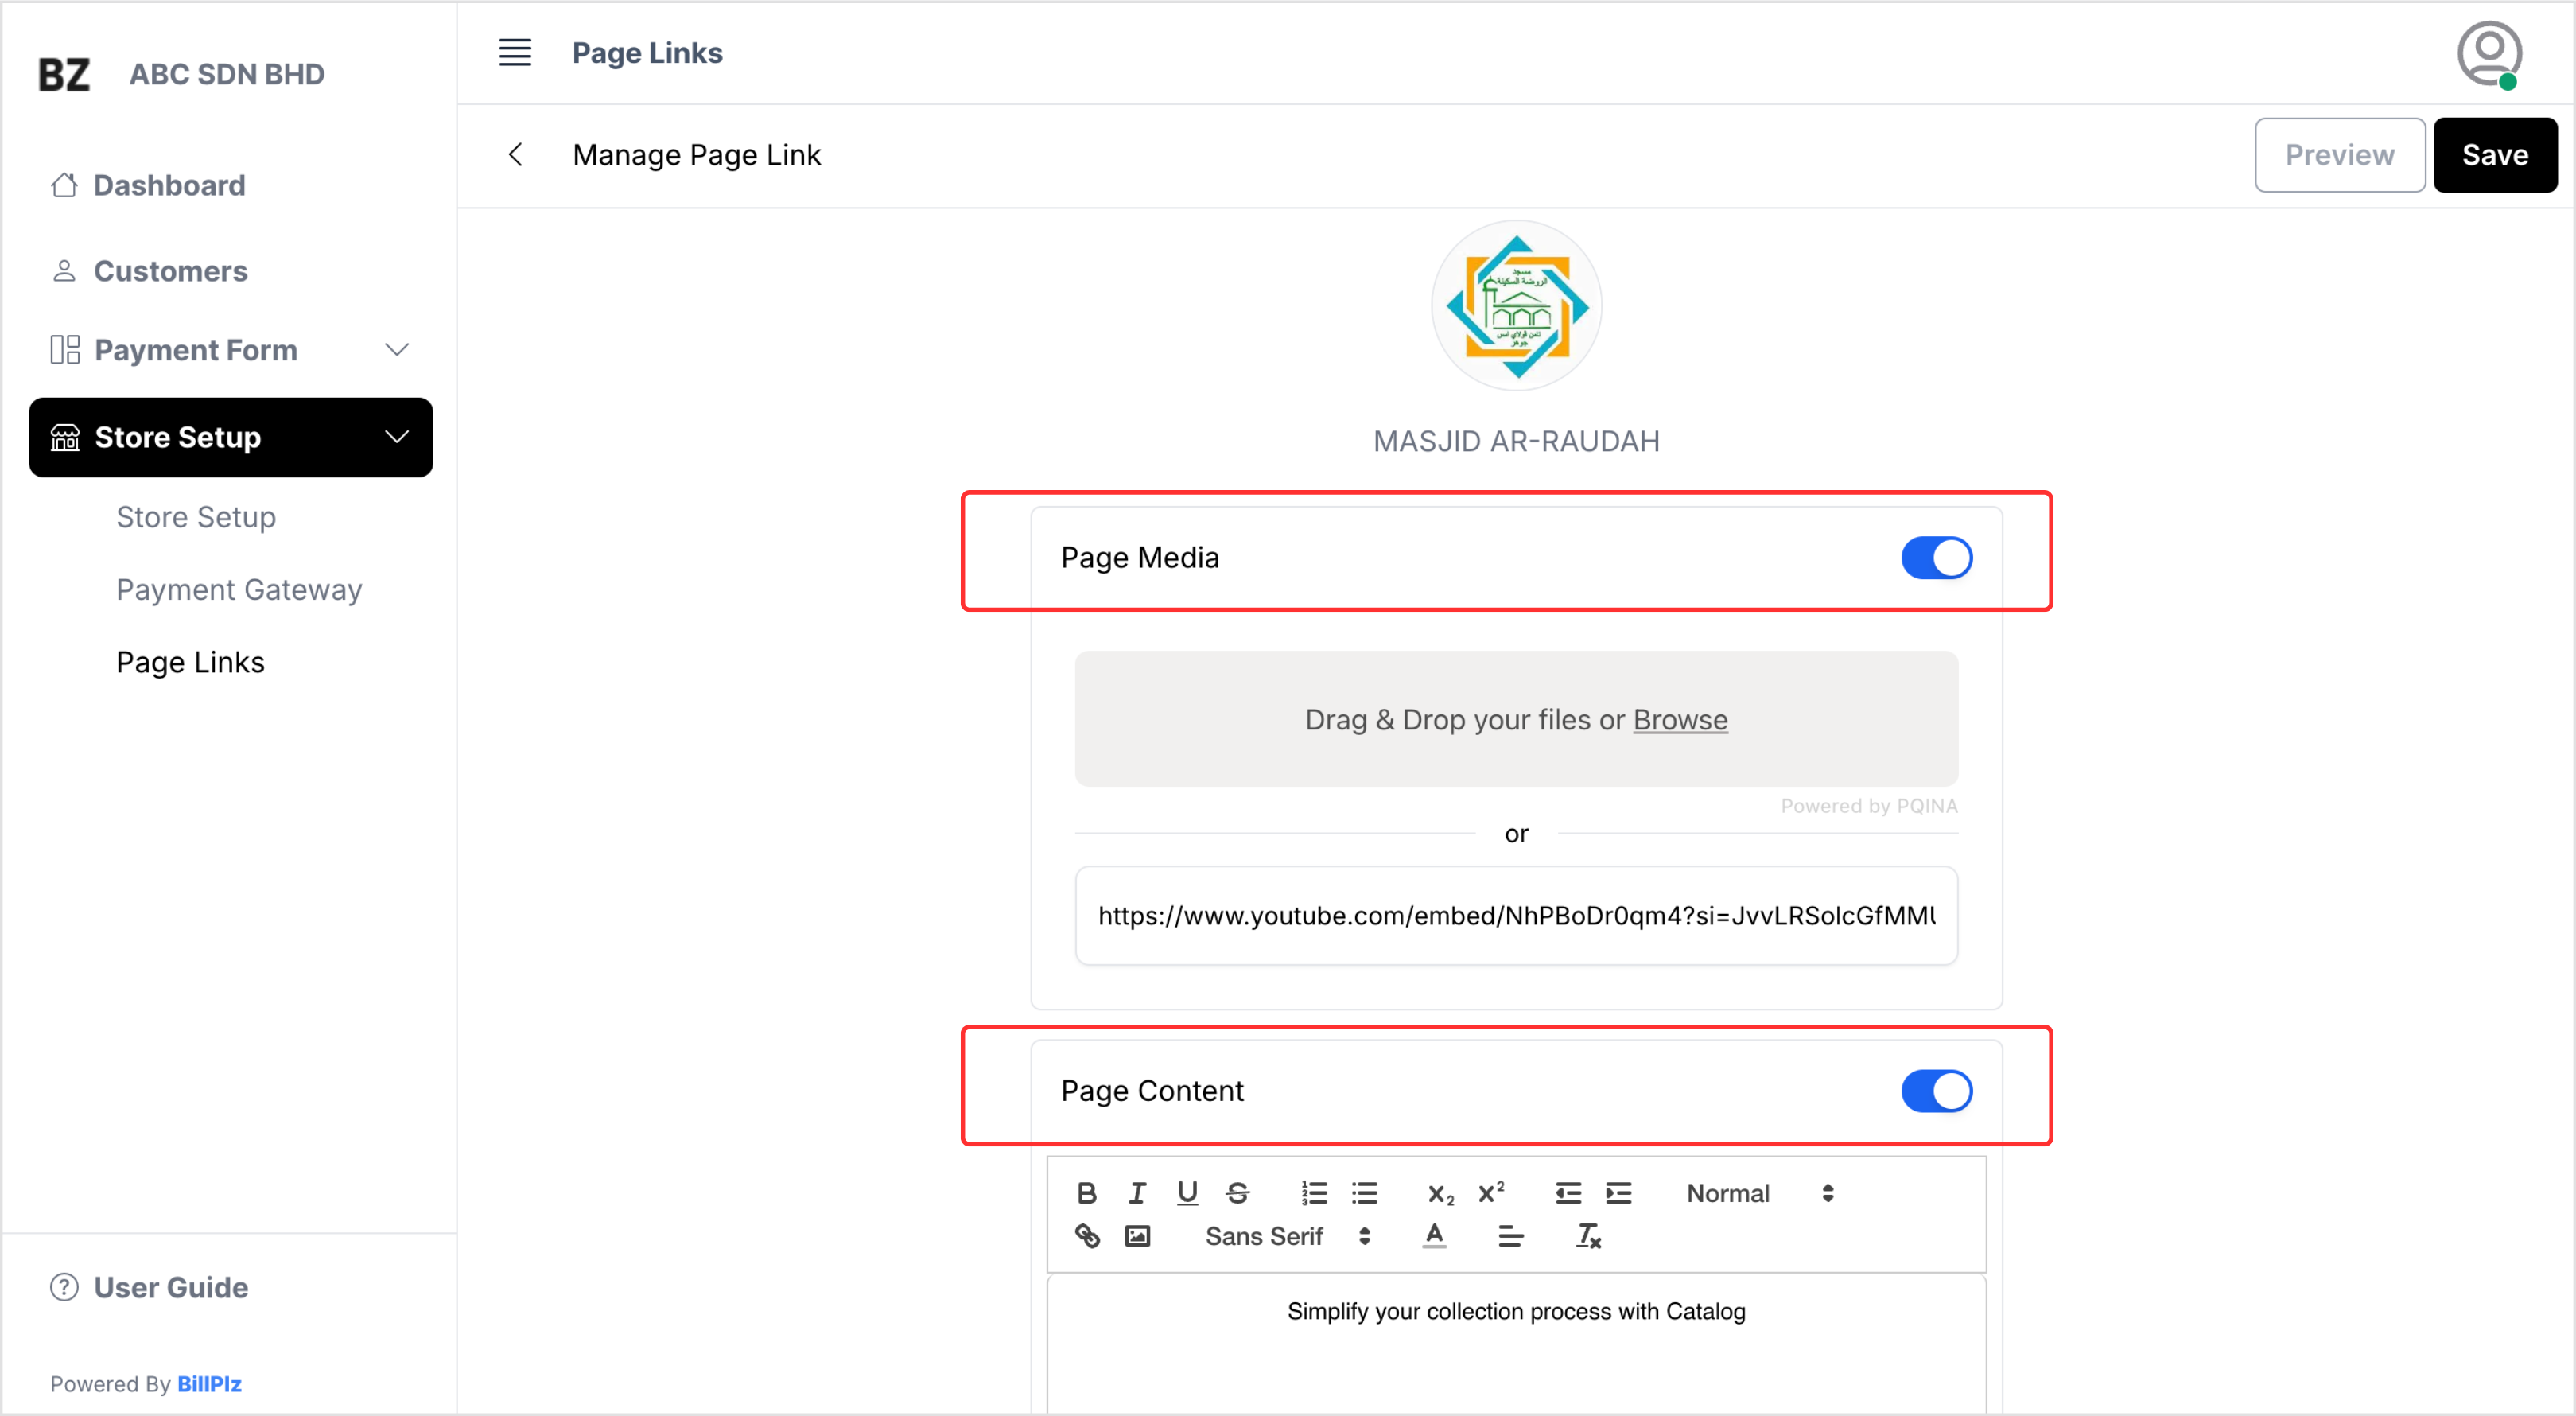Click the hamburger menu icon
The image size is (2576, 1416).
tap(515, 52)
